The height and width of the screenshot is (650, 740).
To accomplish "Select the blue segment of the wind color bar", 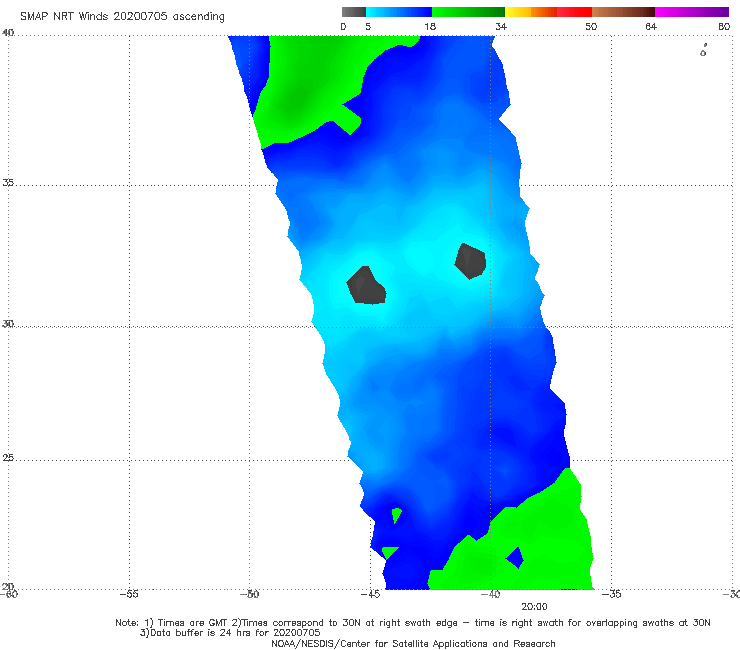I will [x=399, y=12].
